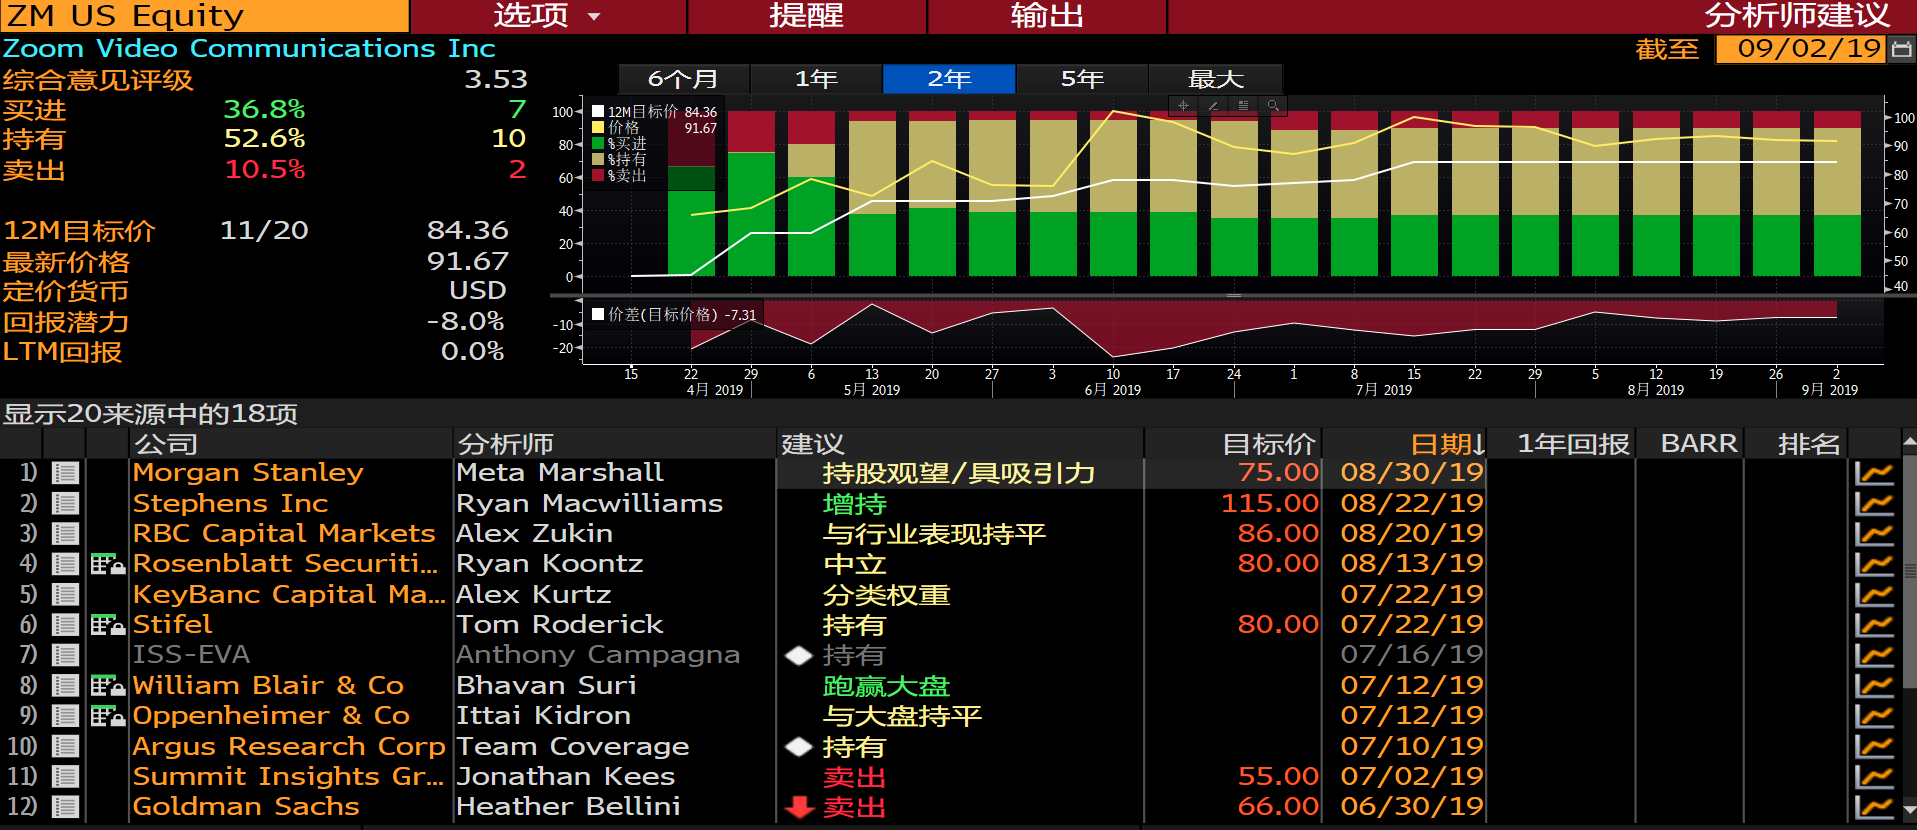Switch chart range to 5年
The height and width of the screenshot is (830, 1917).
[x=1082, y=79]
